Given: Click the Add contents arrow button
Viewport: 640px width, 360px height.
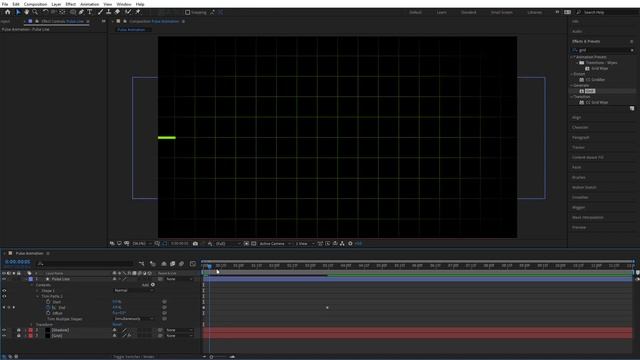Looking at the screenshot, I should pyautogui.click(x=153, y=285).
